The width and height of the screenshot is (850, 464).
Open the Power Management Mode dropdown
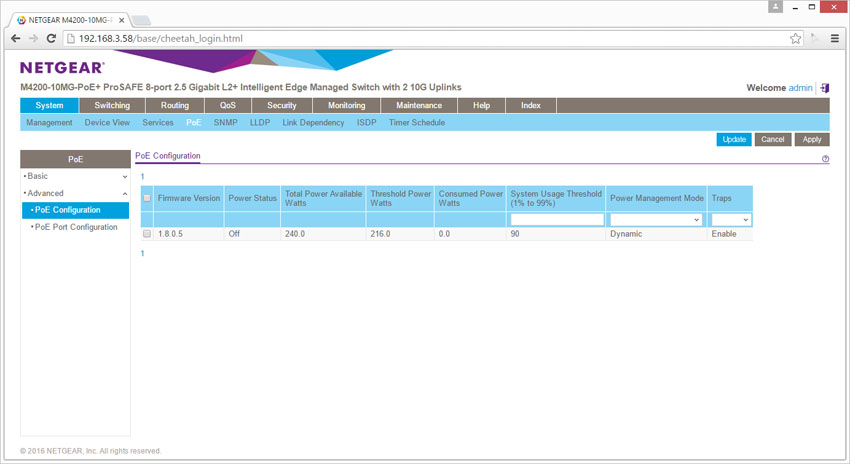tap(656, 220)
